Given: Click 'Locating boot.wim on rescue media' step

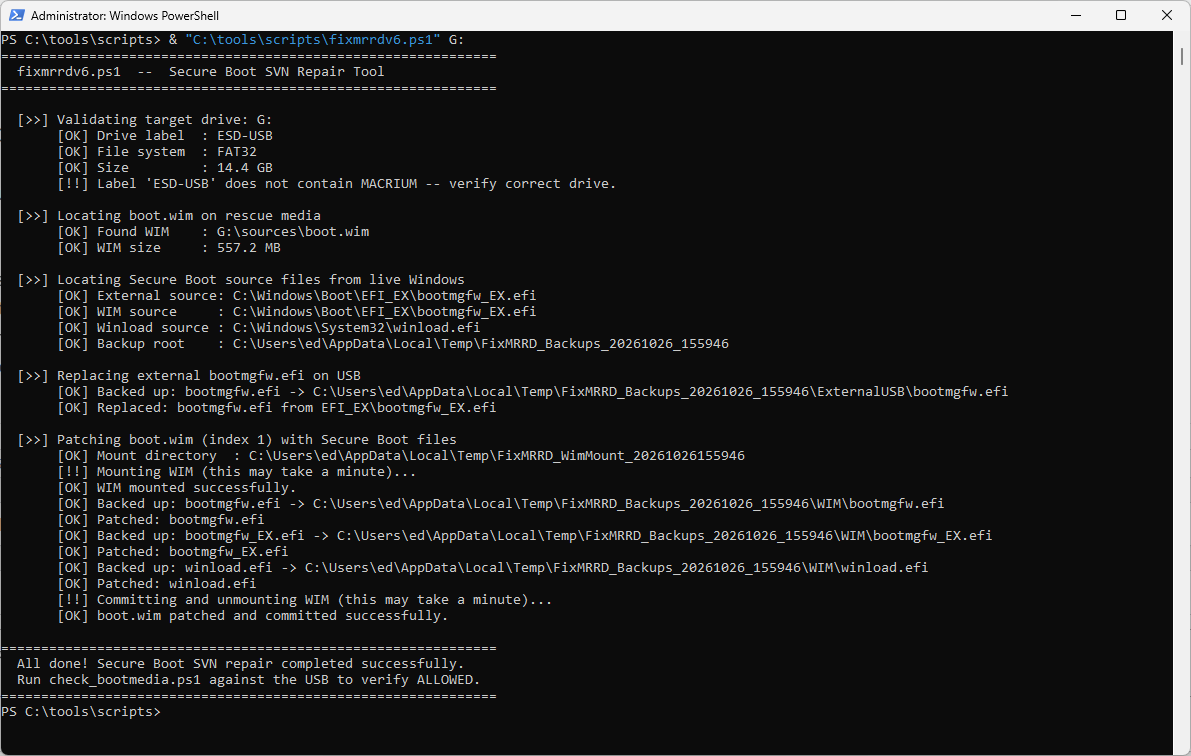Looking at the screenshot, I should pyautogui.click(x=169, y=215).
